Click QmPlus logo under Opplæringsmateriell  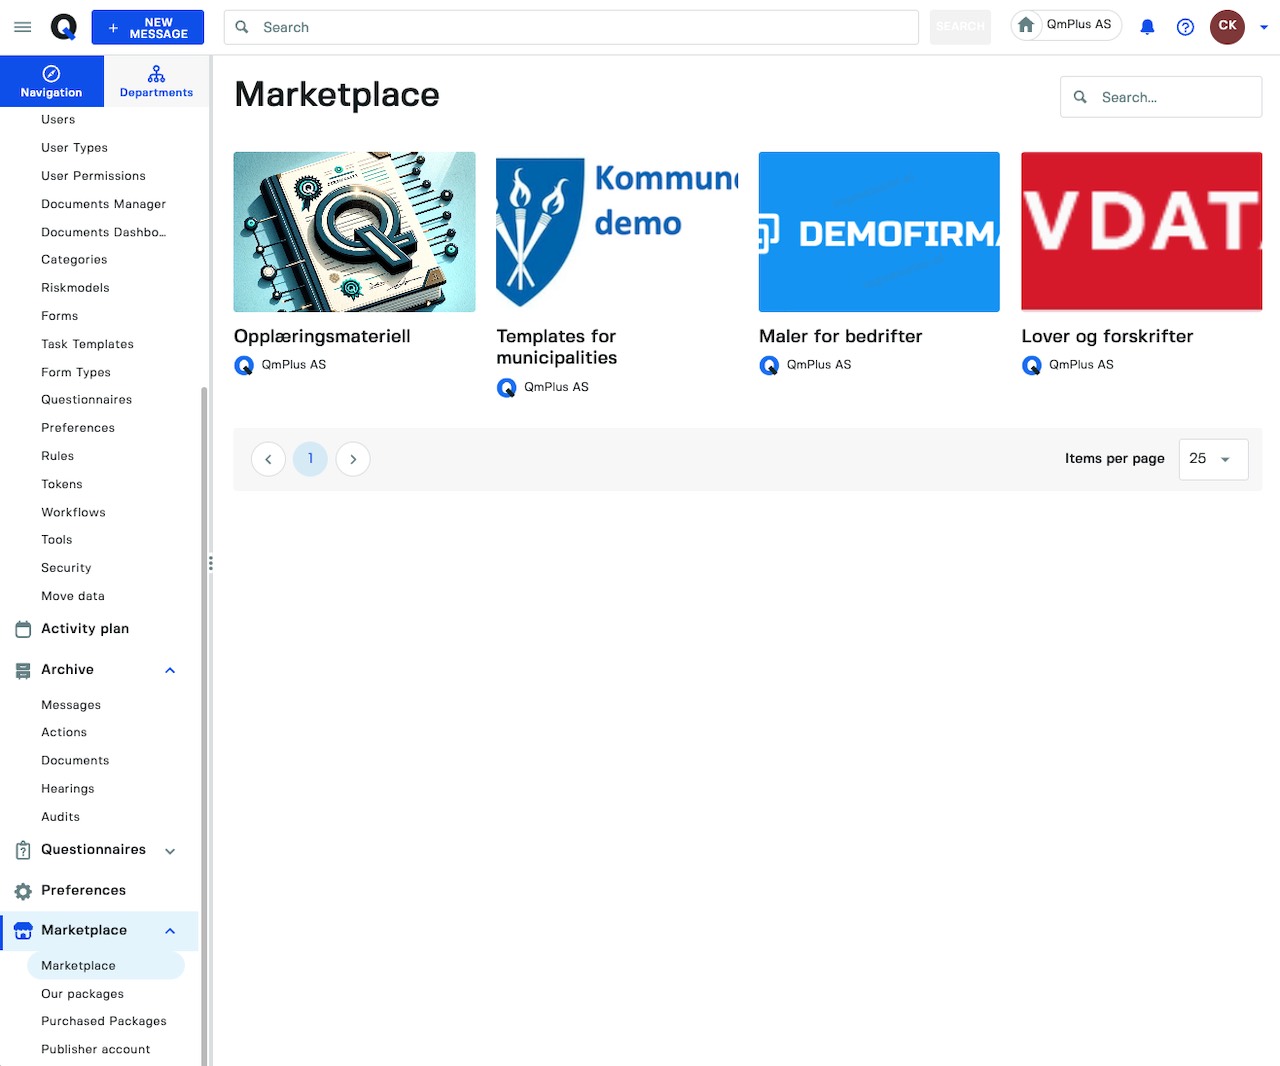coord(244,365)
